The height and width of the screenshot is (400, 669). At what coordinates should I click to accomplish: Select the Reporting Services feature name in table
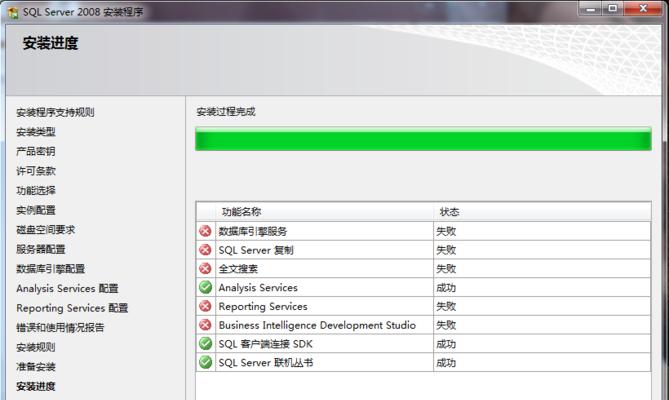[x=263, y=306]
